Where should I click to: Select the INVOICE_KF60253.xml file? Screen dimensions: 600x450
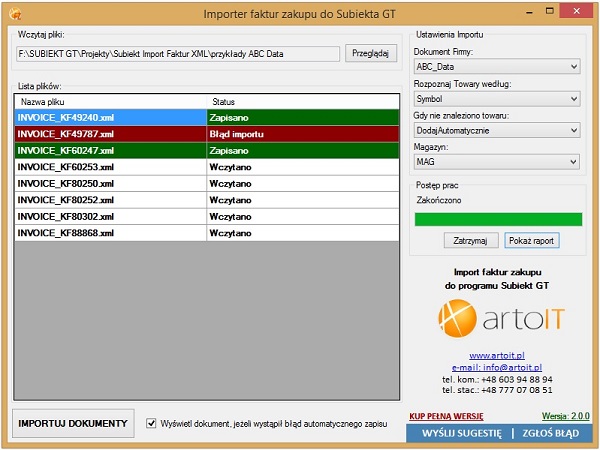point(111,167)
